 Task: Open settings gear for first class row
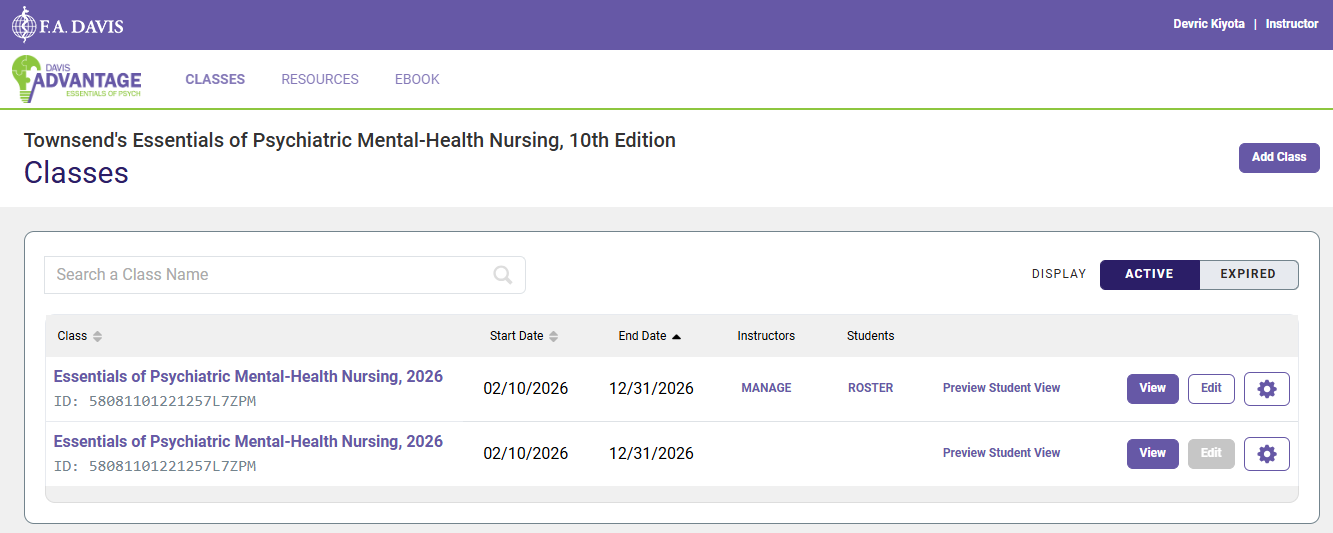pos(1266,389)
